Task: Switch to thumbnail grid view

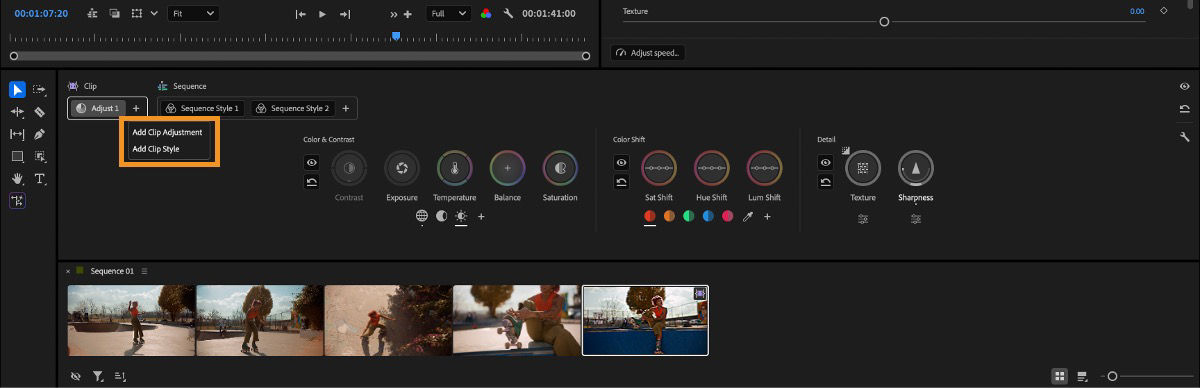Action: click(1059, 376)
